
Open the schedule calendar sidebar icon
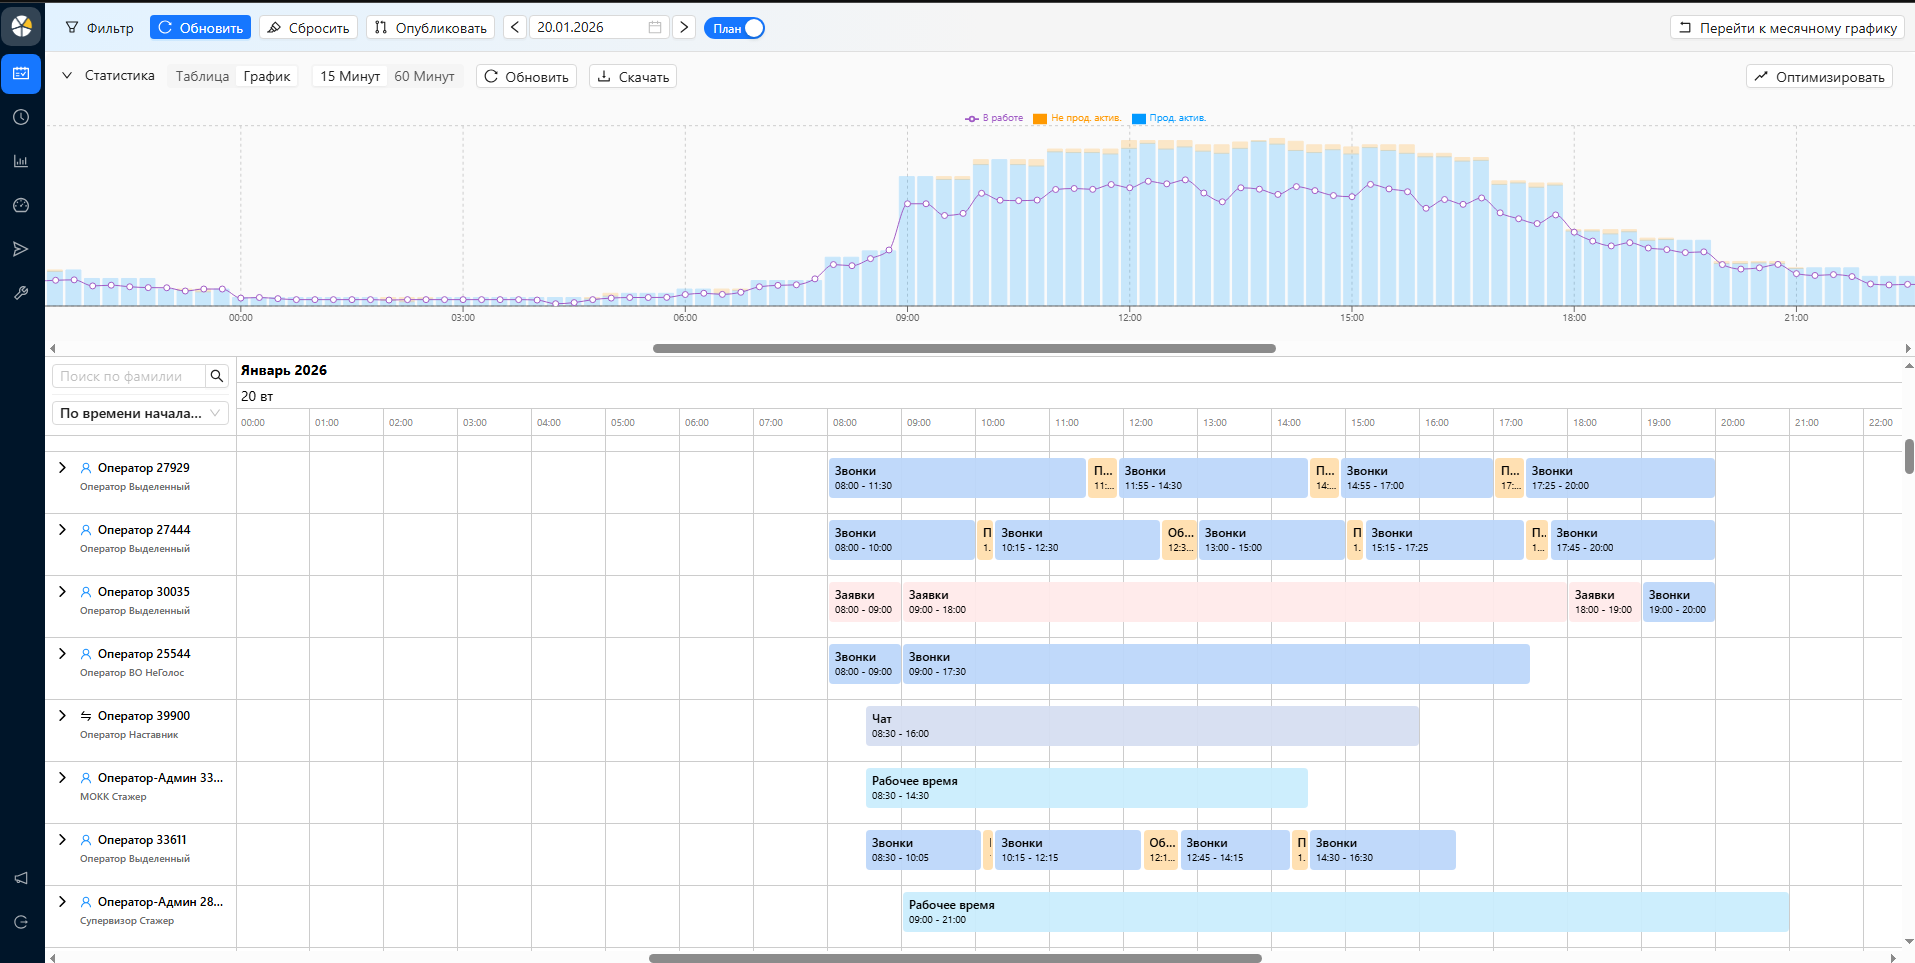pos(21,74)
